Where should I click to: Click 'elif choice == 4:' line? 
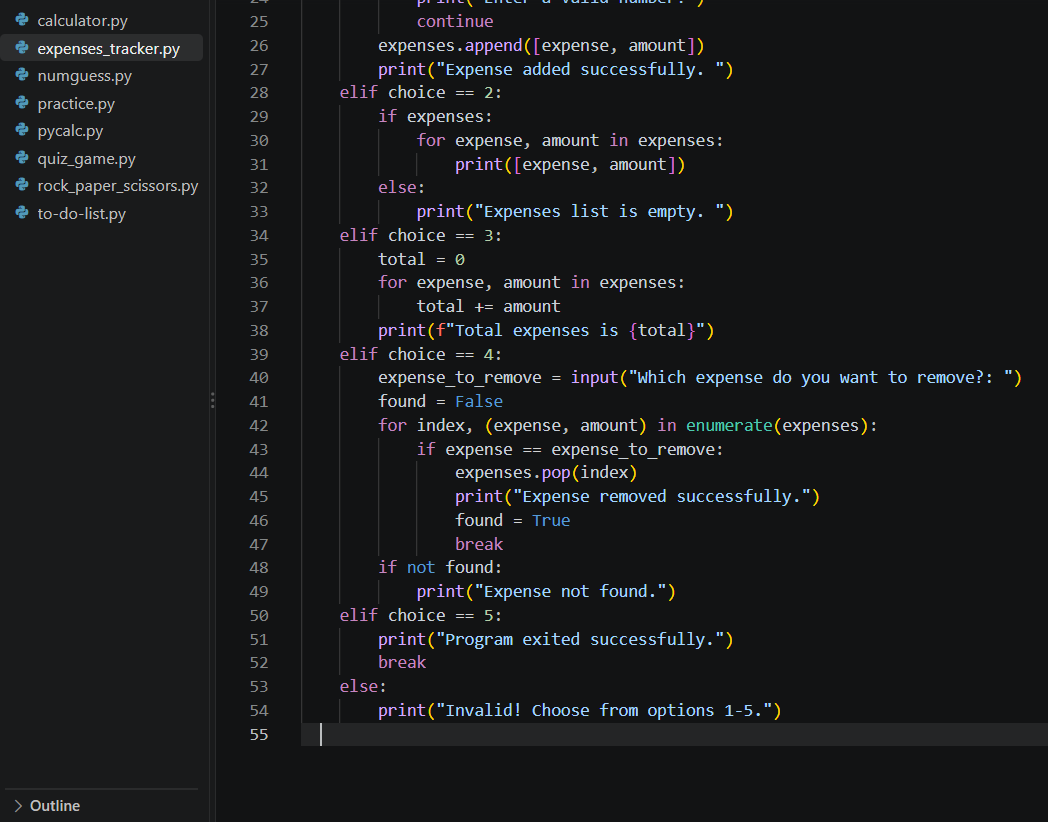click(420, 354)
